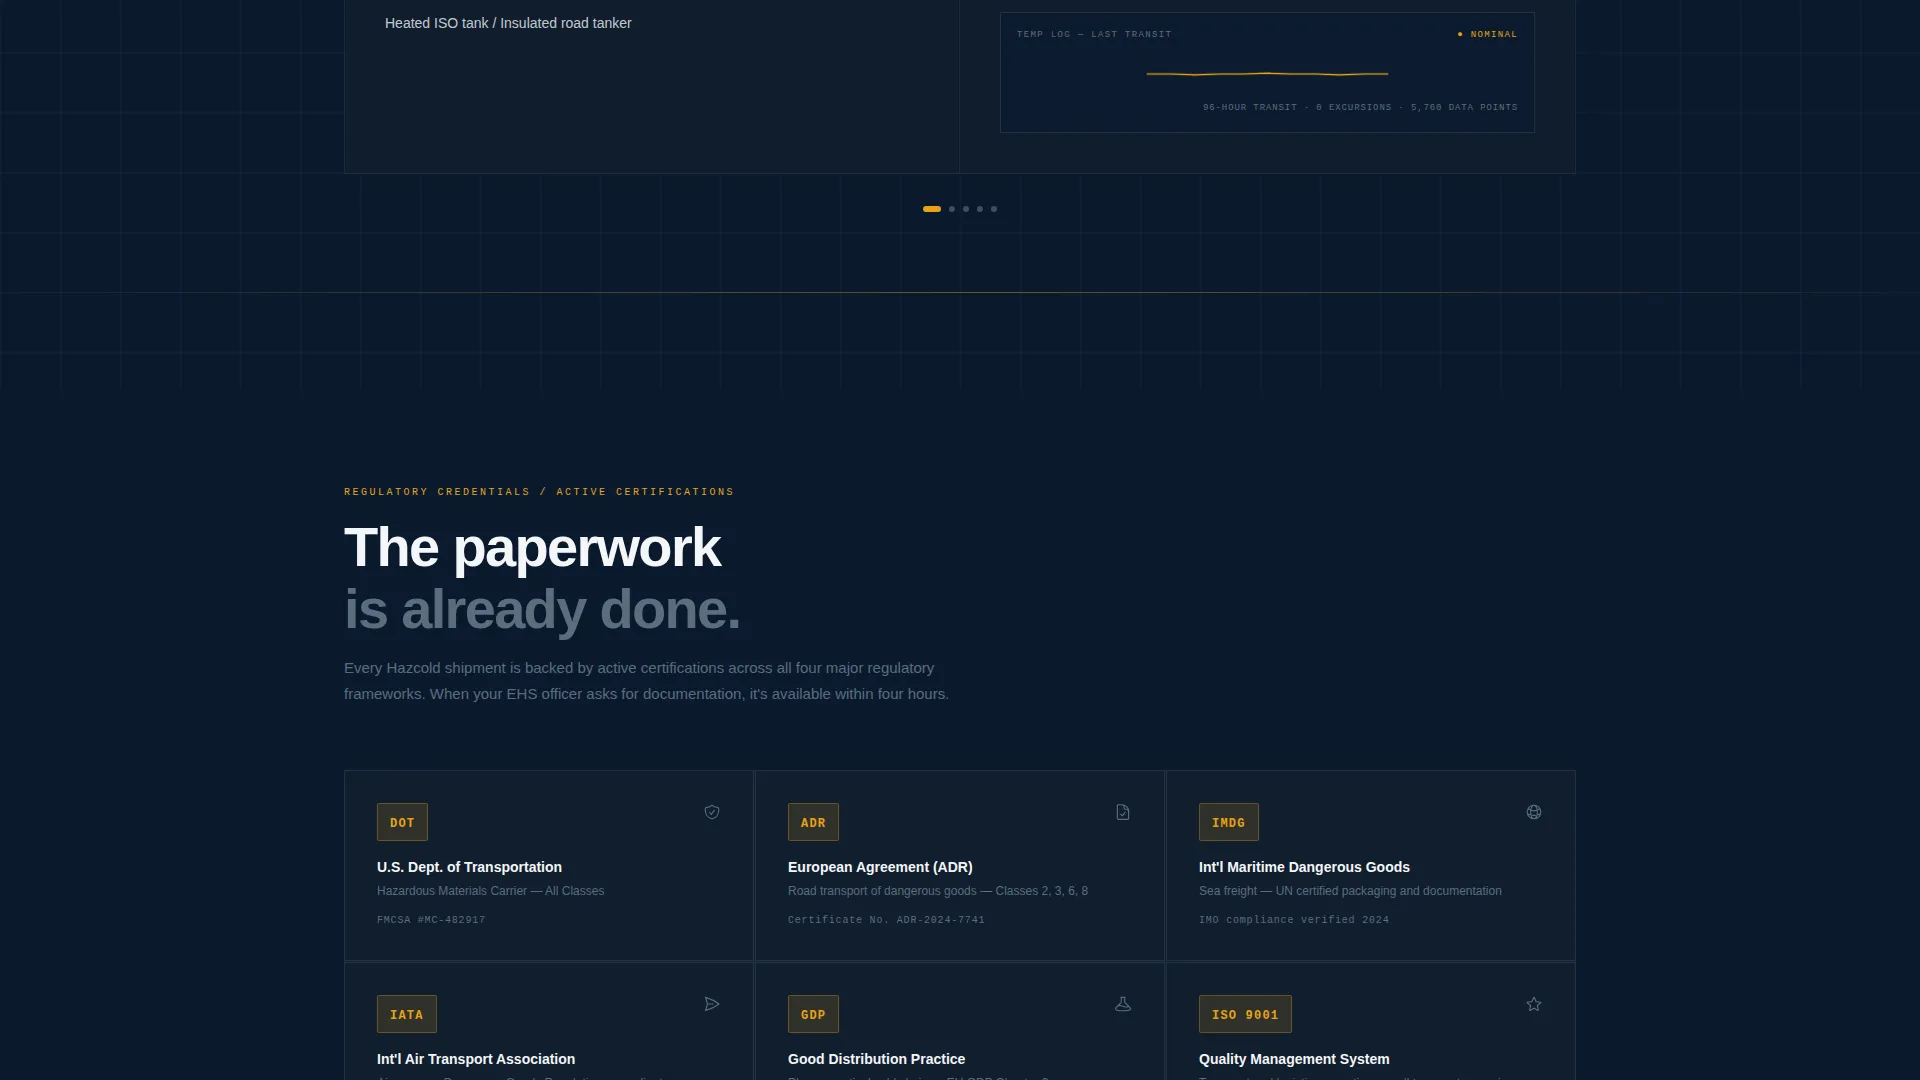Click Heated ISO tank / Insulated road tanker

point(508,23)
